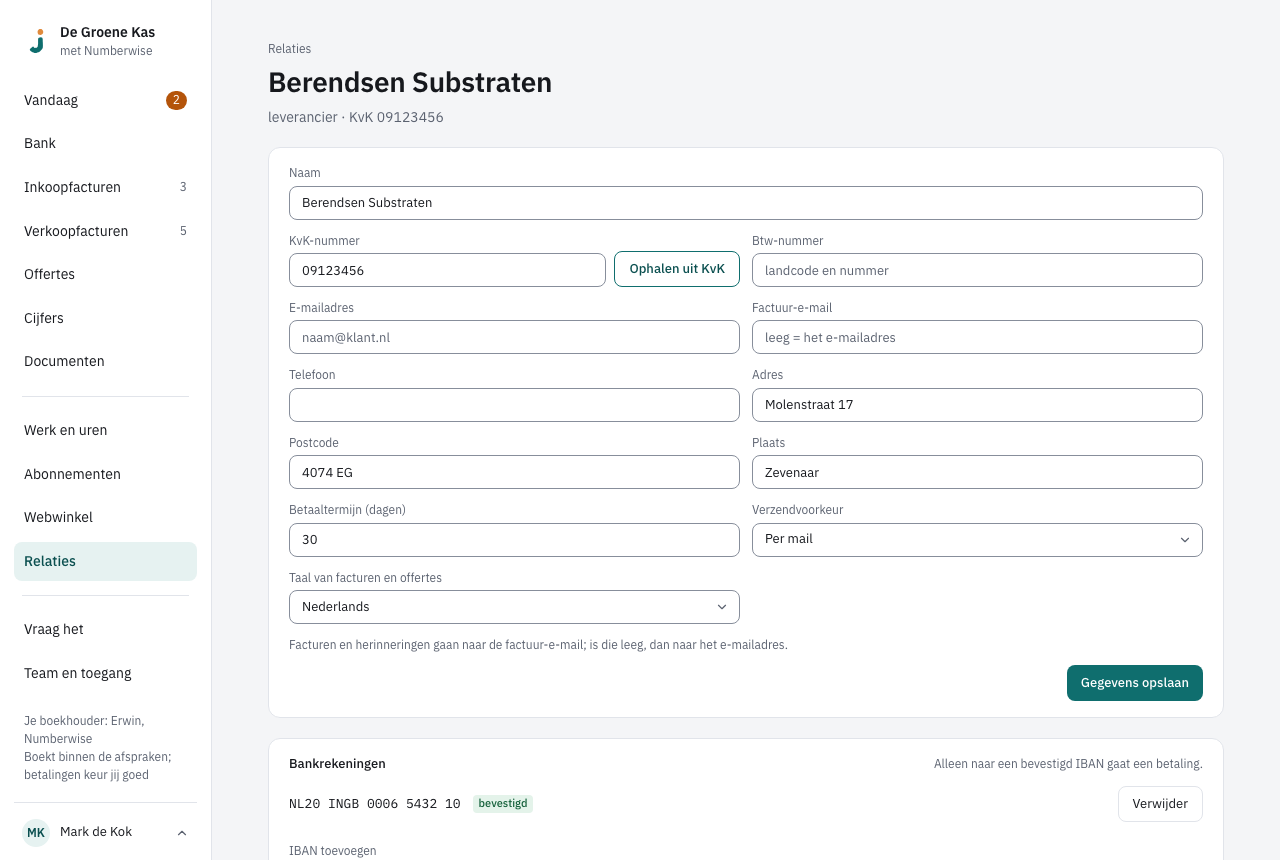Open the Bank section
Image resolution: width=1280 pixels, height=860 pixels.
(x=105, y=143)
